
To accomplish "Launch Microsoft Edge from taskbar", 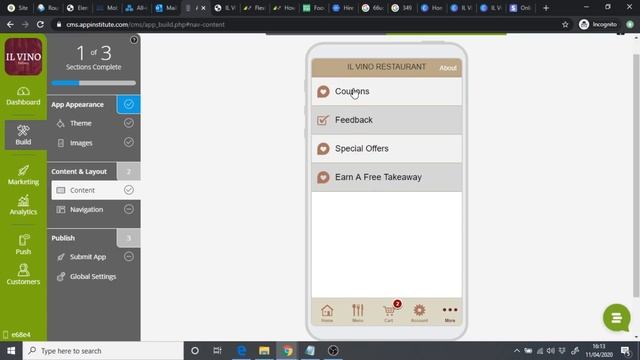I will pos(242,351).
